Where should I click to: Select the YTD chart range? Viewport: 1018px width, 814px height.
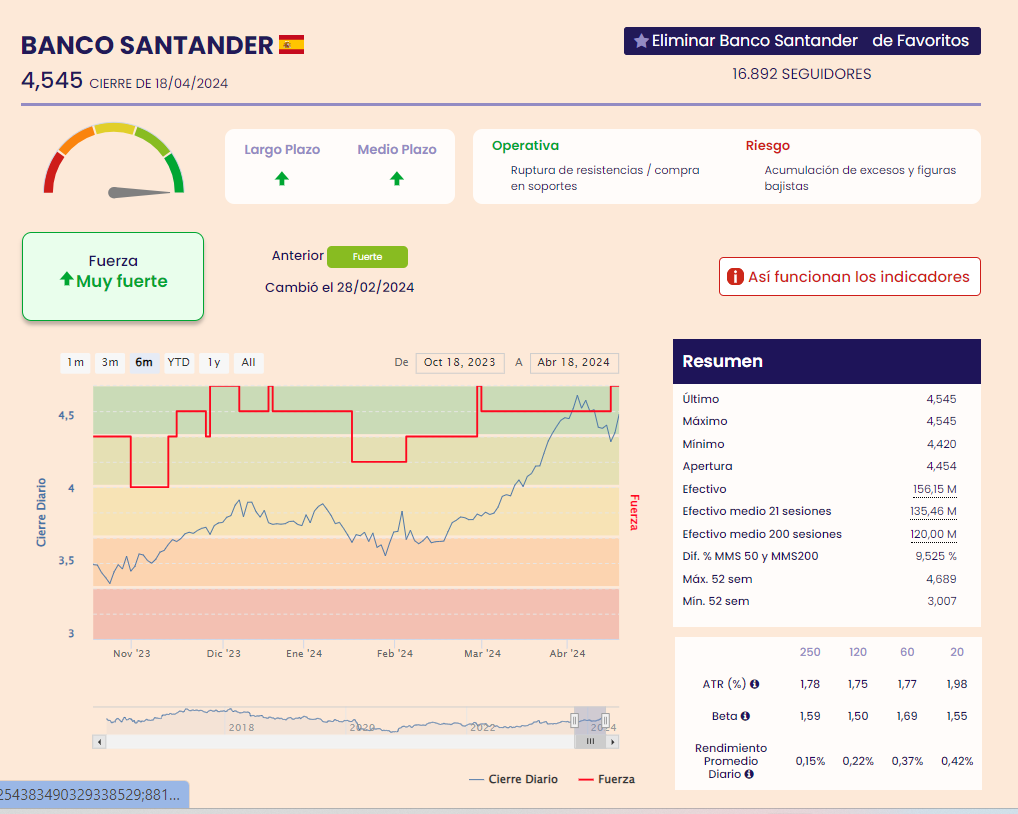(179, 362)
